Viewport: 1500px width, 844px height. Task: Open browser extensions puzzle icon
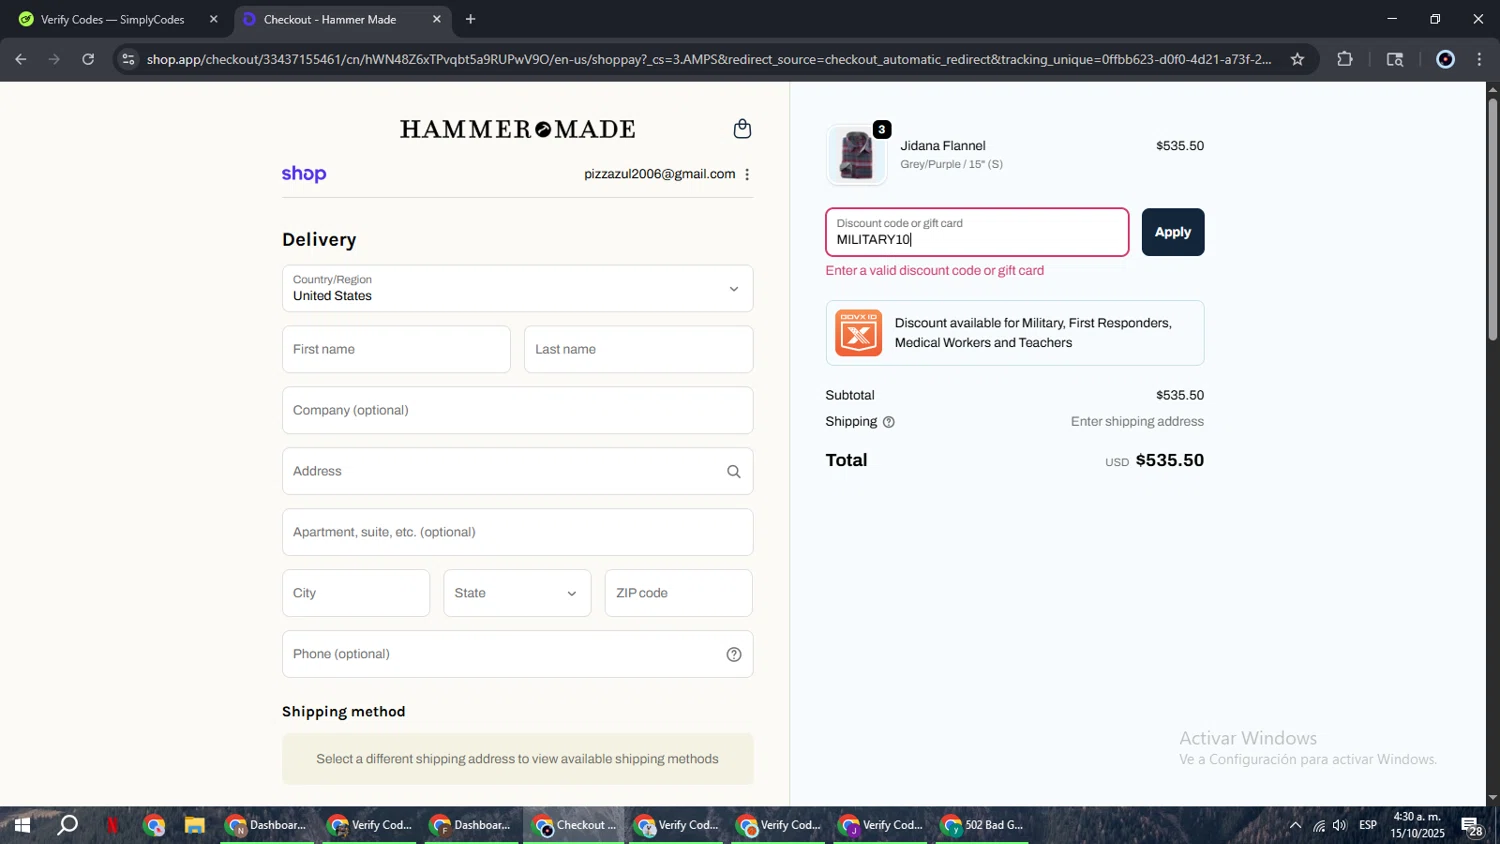click(x=1345, y=59)
